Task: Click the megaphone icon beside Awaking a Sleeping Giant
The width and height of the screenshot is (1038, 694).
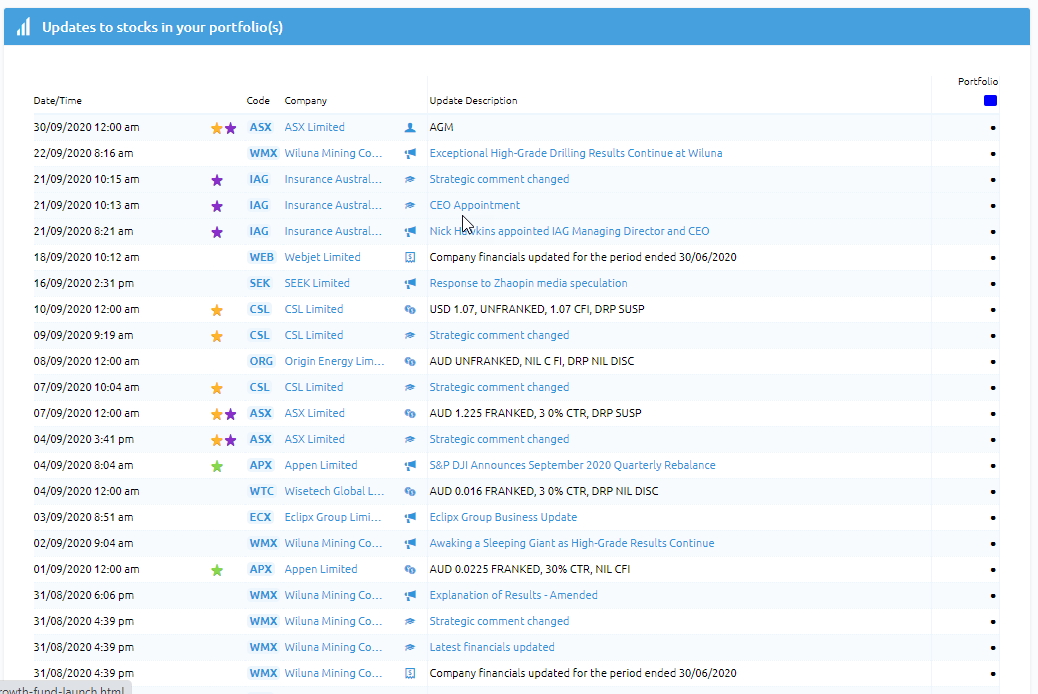Action: click(410, 544)
